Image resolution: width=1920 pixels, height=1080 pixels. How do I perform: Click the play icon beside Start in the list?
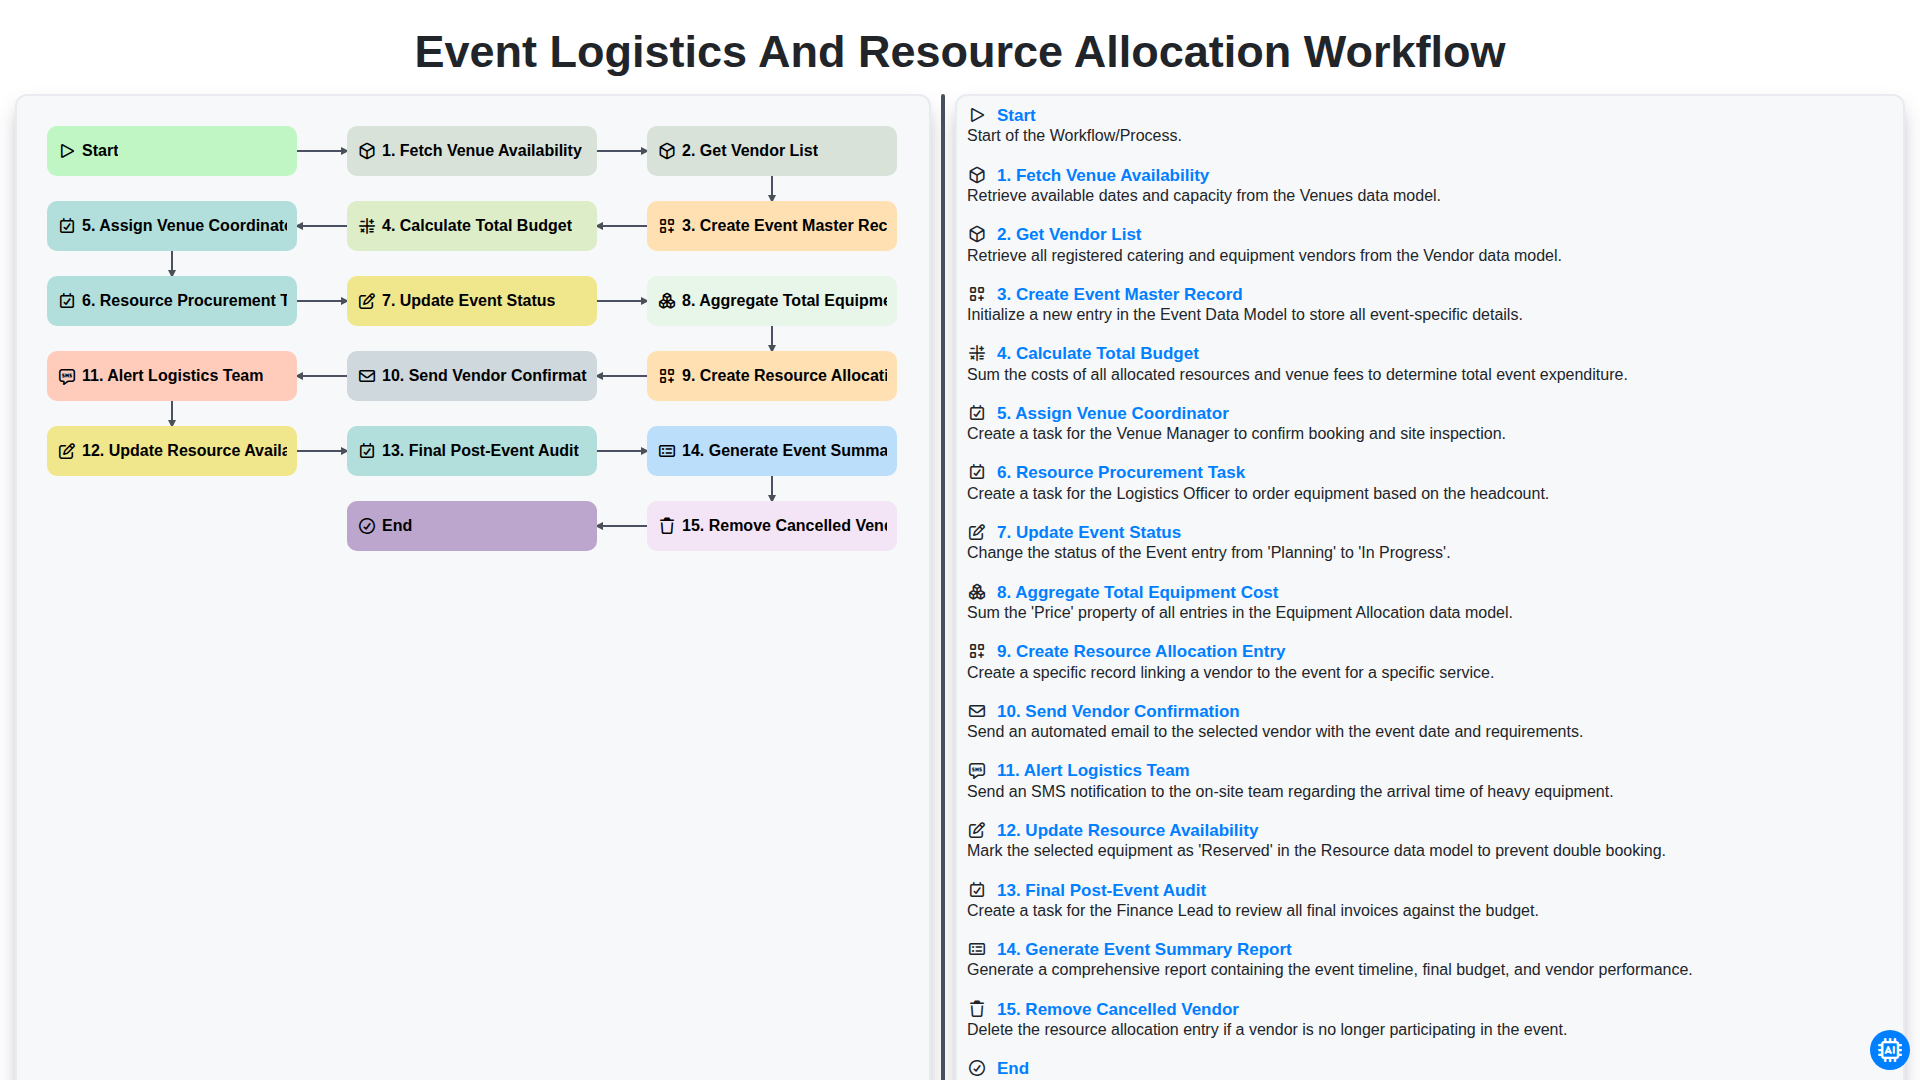977,115
